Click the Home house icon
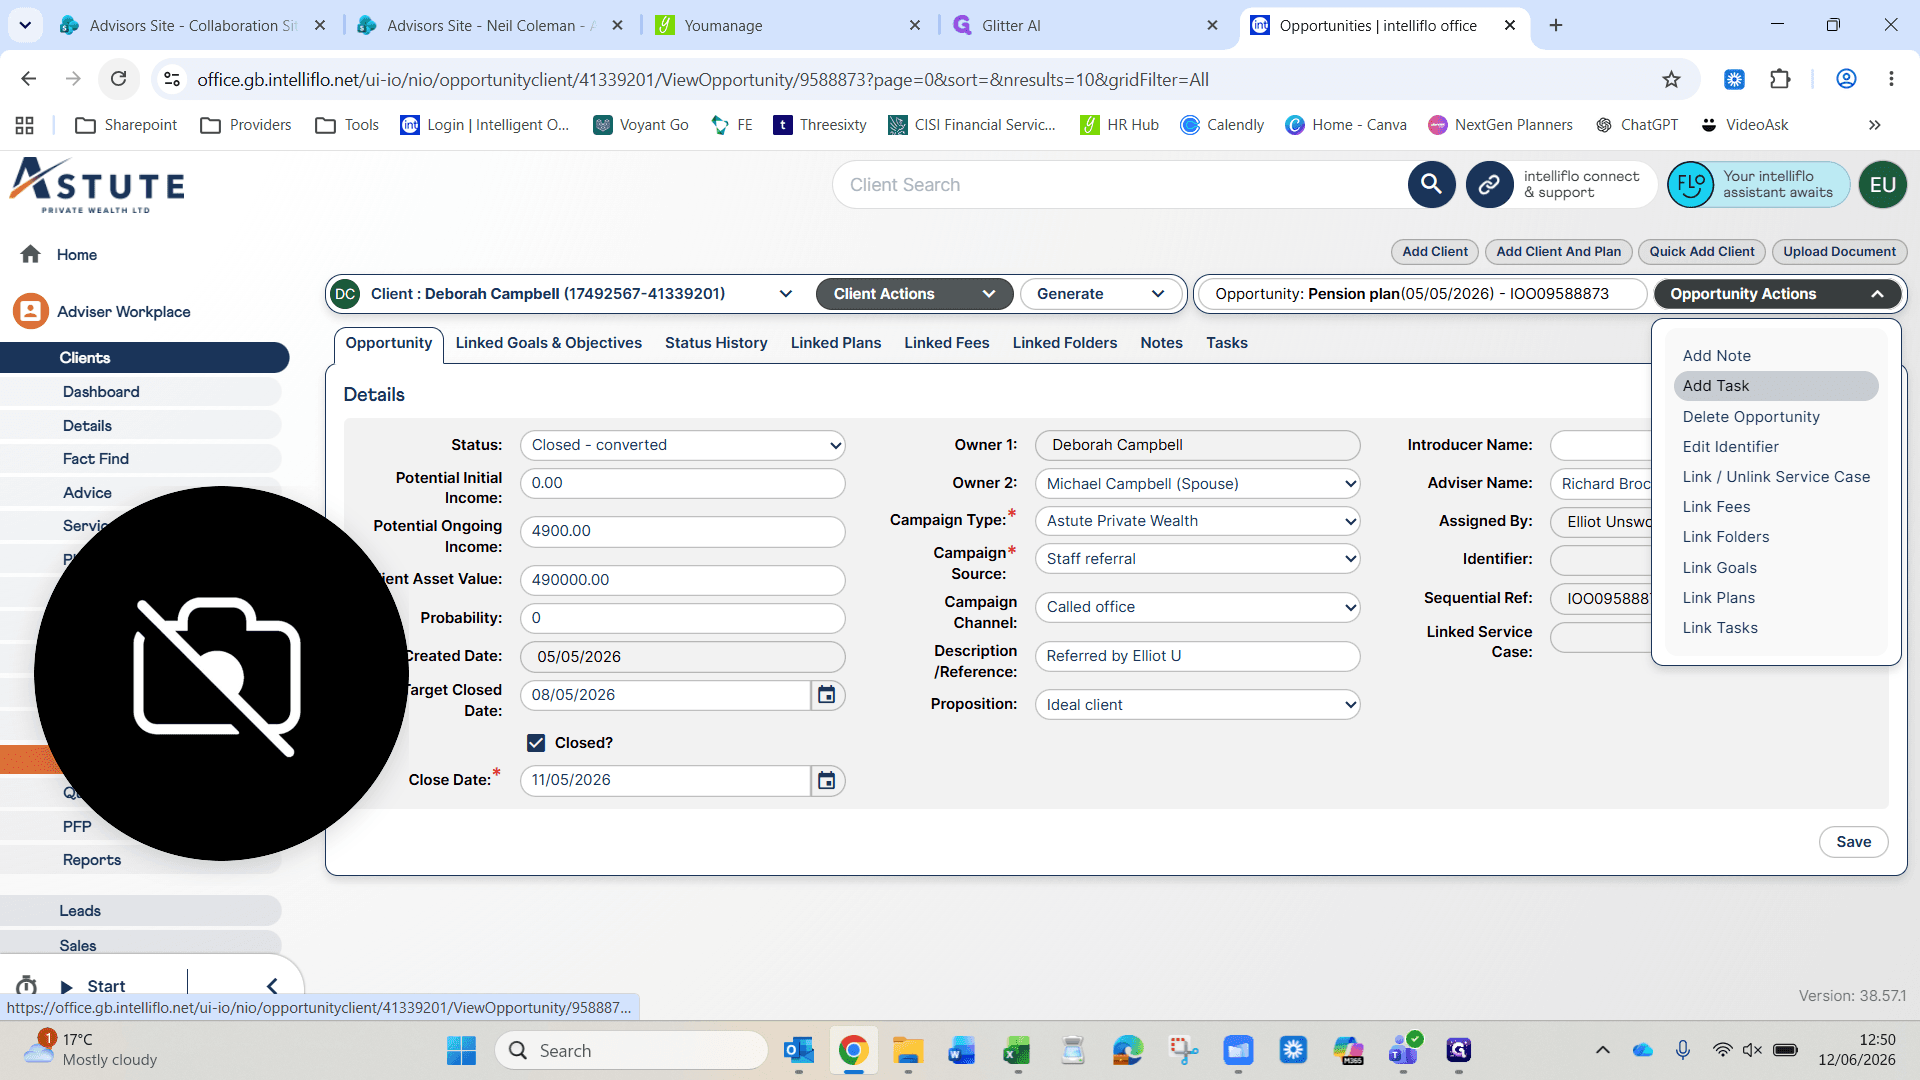Viewport: 1920px width, 1080px height. pyautogui.click(x=31, y=254)
